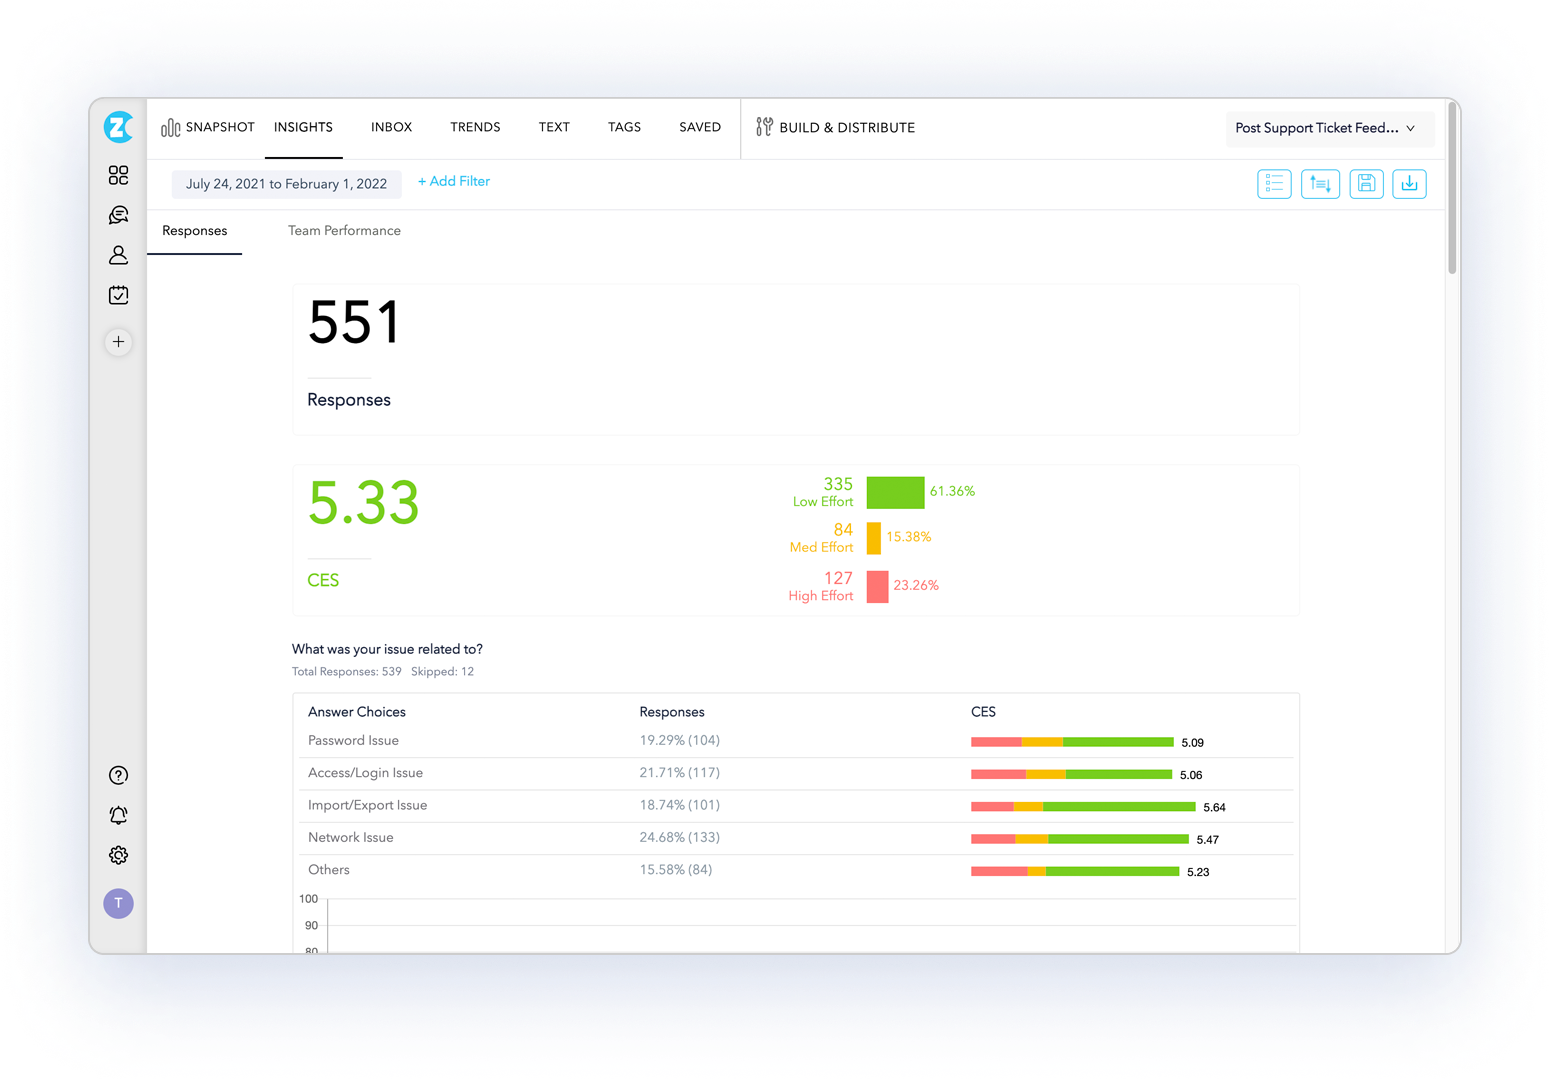Open the notifications bell icon
Image resolution: width=1549 pixels, height=1079 pixels.
(x=118, y=815)
